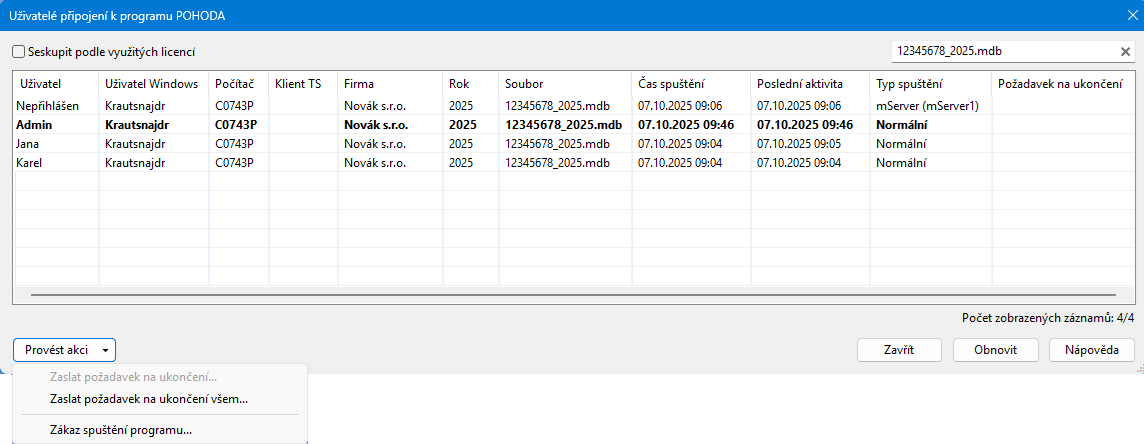Clear the search field with X icon
The height and width of the screenshot is (444, 1144).
(x=1125, y=51)
